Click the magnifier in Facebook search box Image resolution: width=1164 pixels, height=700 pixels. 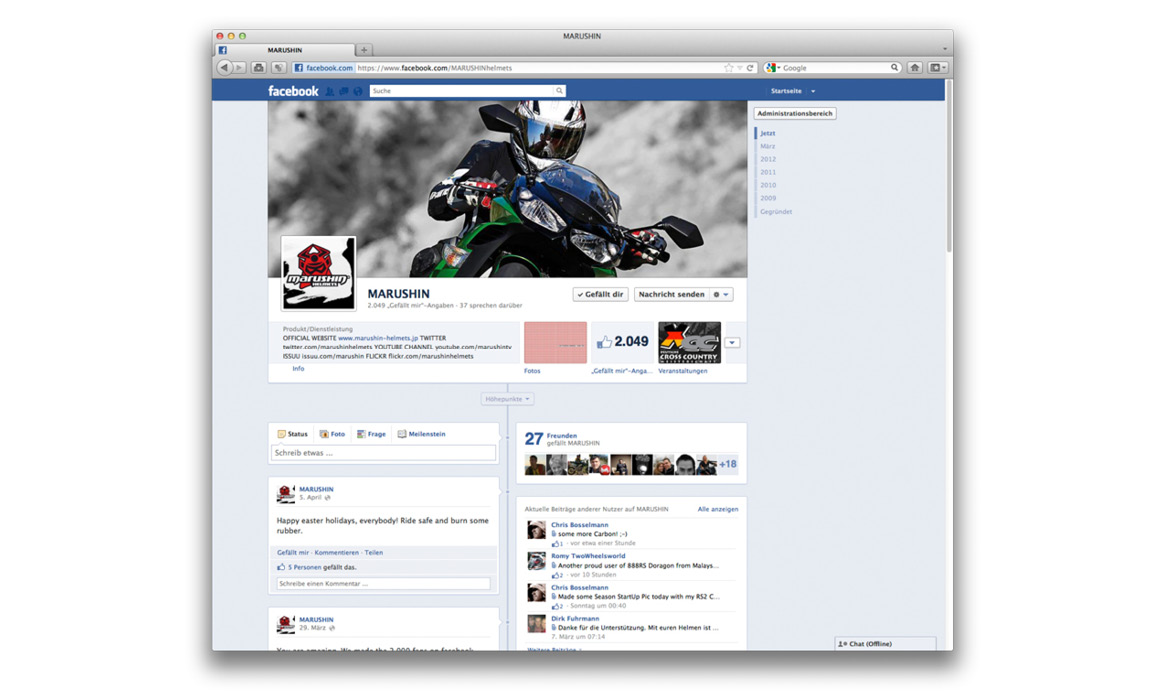559,91
